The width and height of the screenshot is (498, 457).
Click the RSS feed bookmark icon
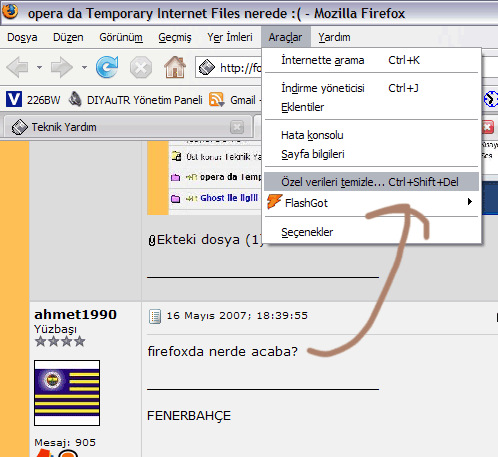216,100
